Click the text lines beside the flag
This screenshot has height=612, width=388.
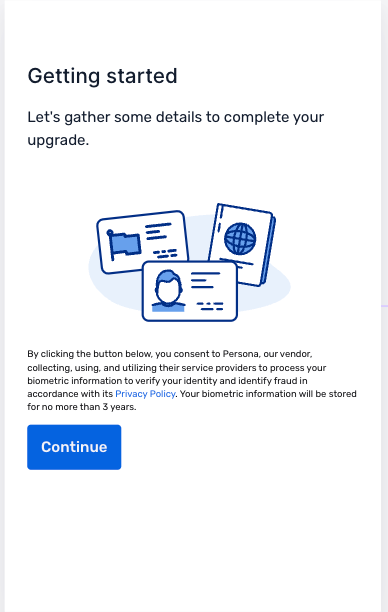point(158,231)
